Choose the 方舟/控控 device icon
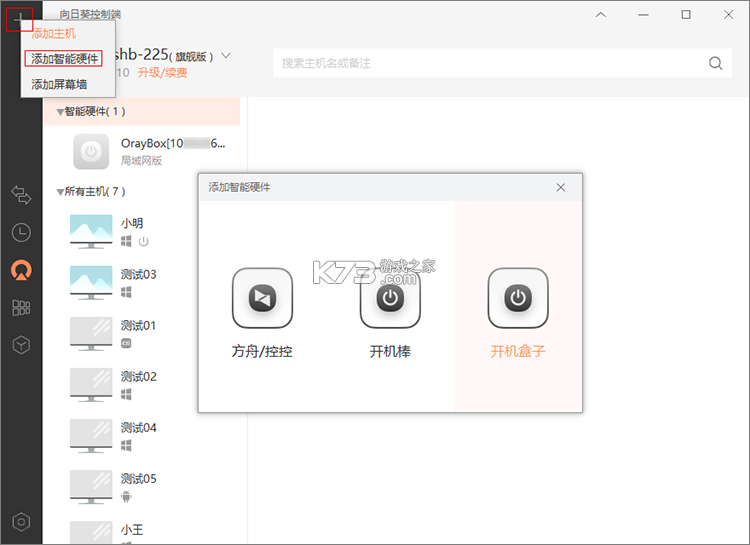 (262, 298)
